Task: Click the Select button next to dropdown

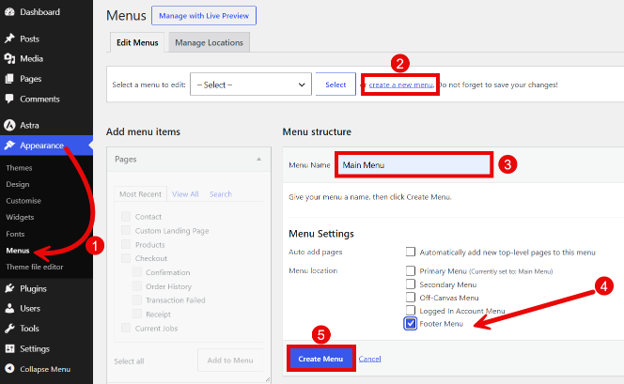Action: click(335, 84)
